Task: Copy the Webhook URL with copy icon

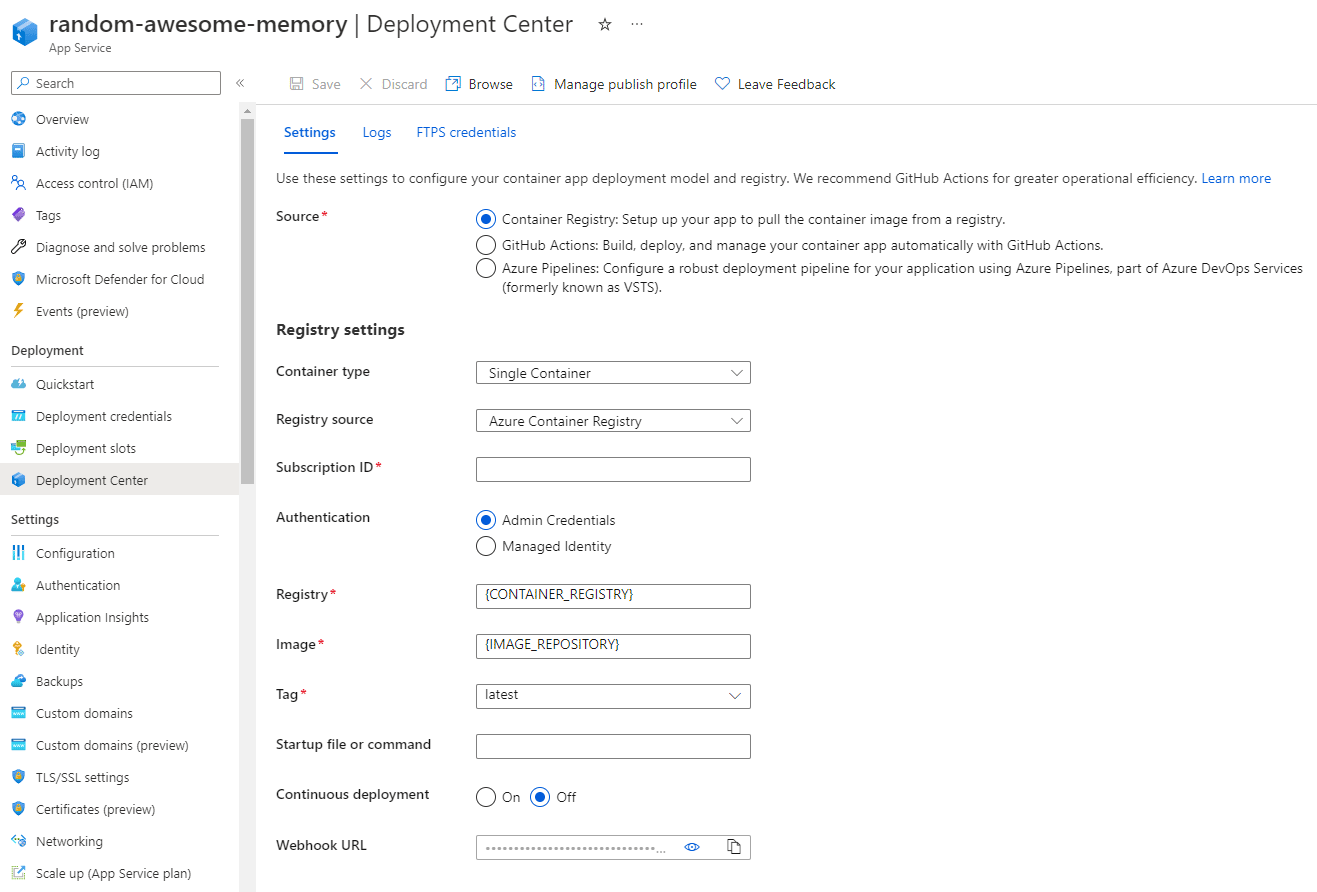Action: pyautogui.click(x=734, y=847)
